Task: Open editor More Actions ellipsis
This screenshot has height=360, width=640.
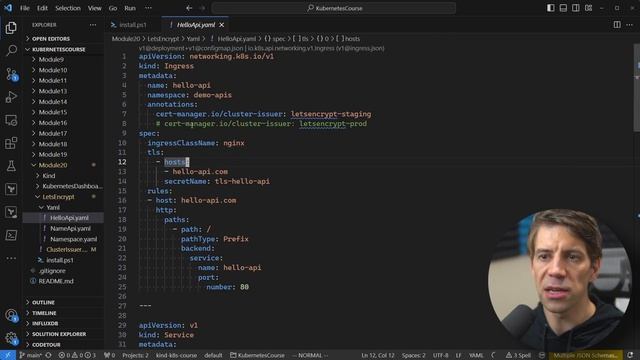Action: [629, 25]
